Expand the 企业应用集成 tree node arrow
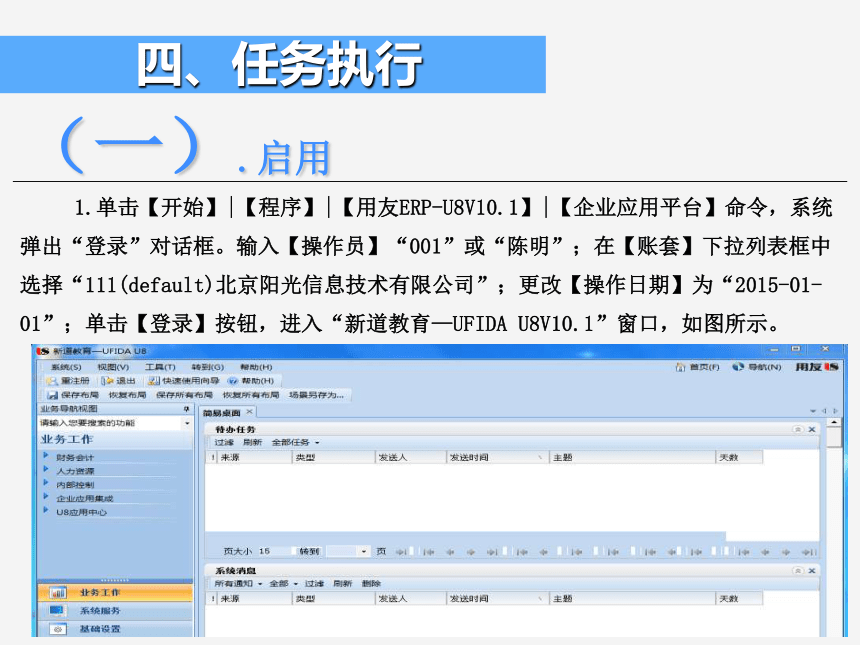This screenshot has width=860, height=645. coord(46,497)
